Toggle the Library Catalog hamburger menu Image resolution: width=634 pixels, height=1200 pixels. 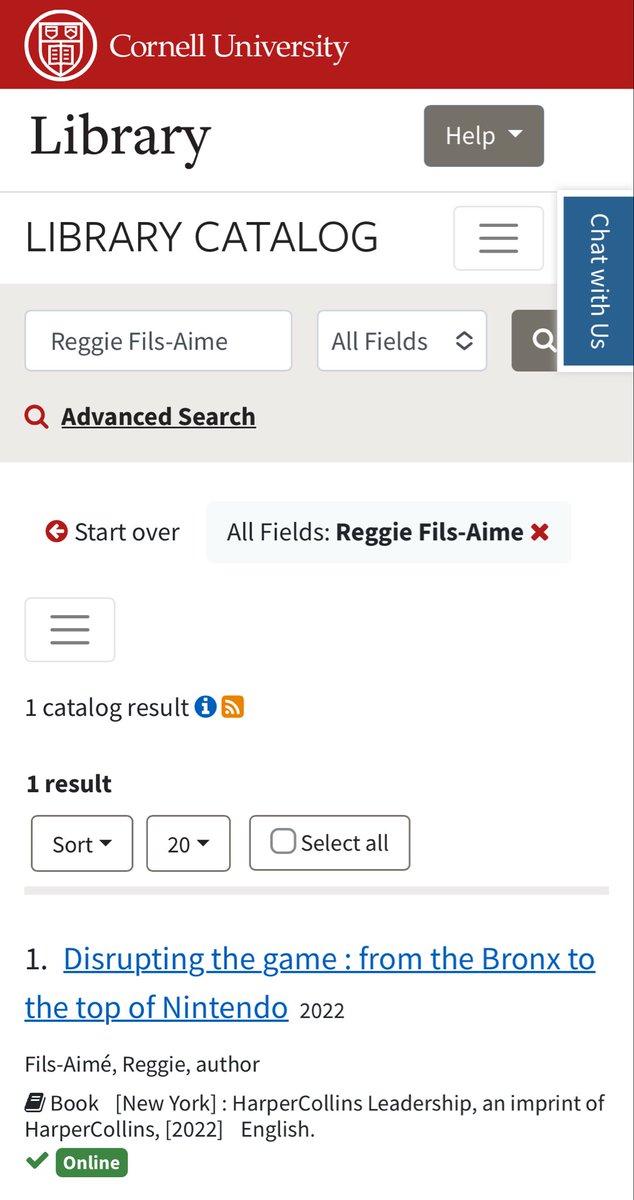[x=498, y=238]
